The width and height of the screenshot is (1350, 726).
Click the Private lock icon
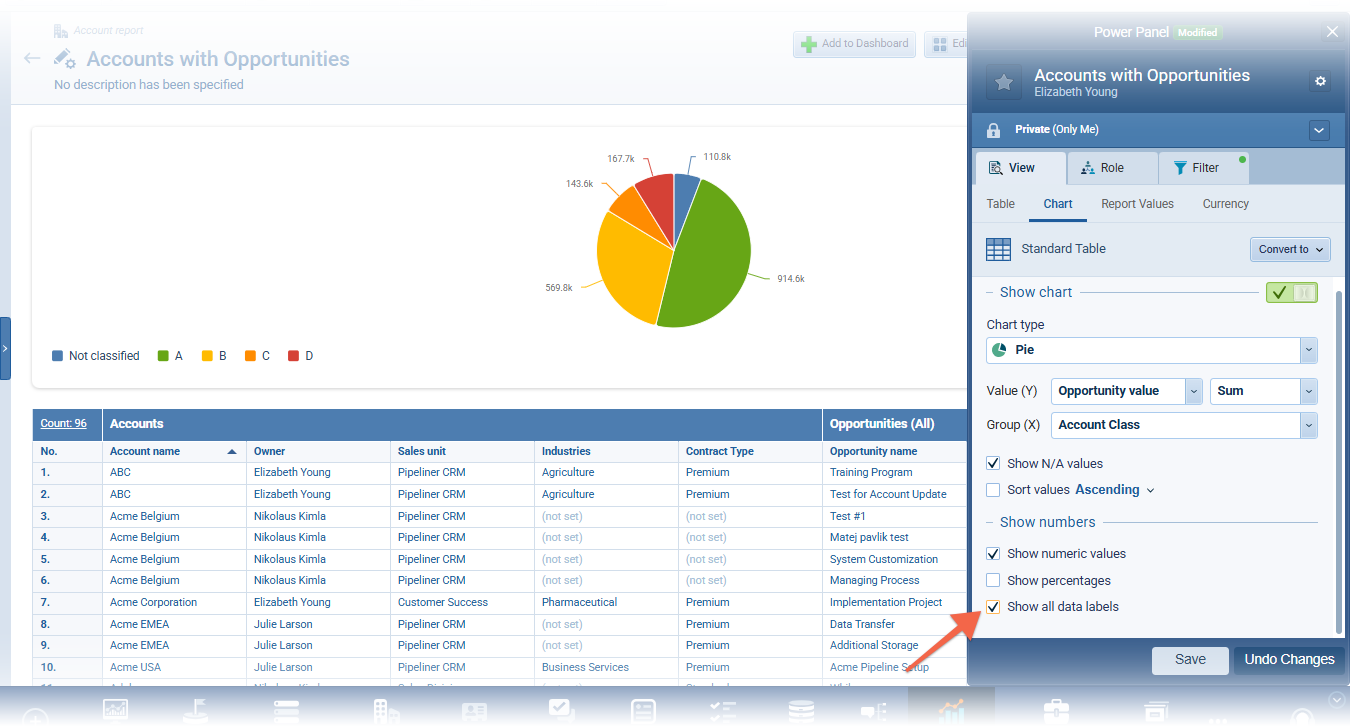click(x=993, y=130)
